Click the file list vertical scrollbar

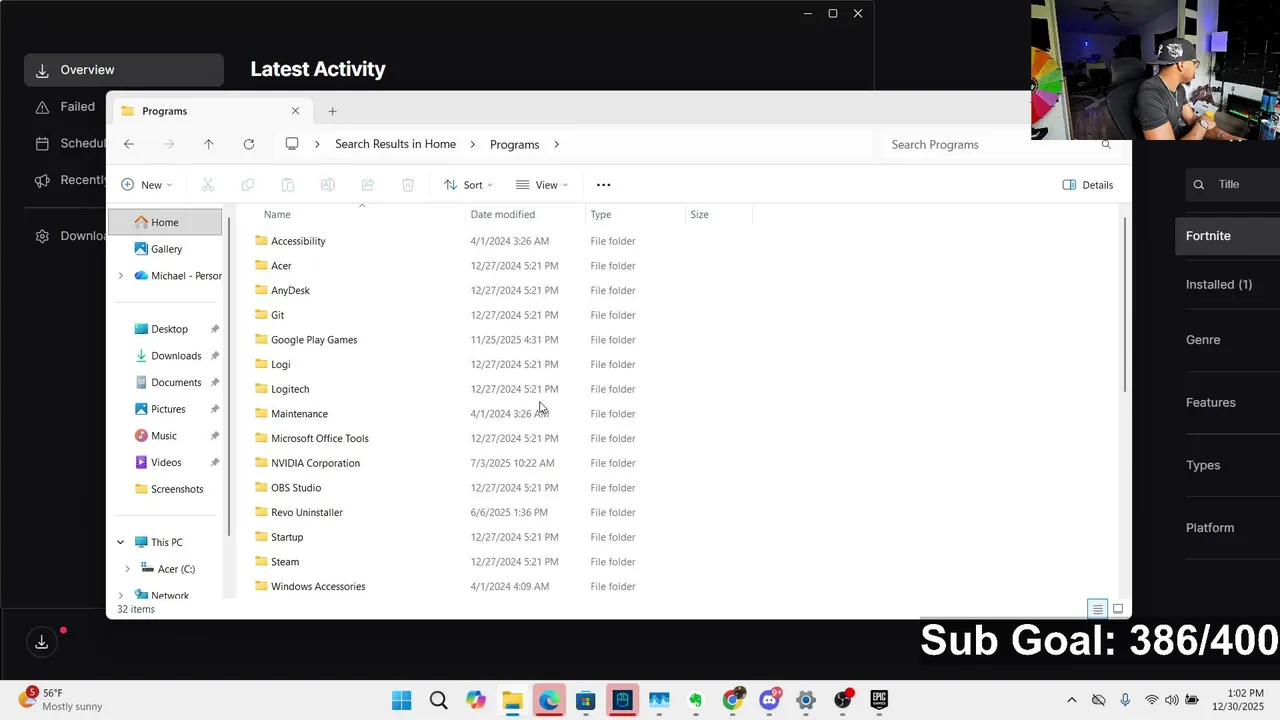tap(1124, 304)
